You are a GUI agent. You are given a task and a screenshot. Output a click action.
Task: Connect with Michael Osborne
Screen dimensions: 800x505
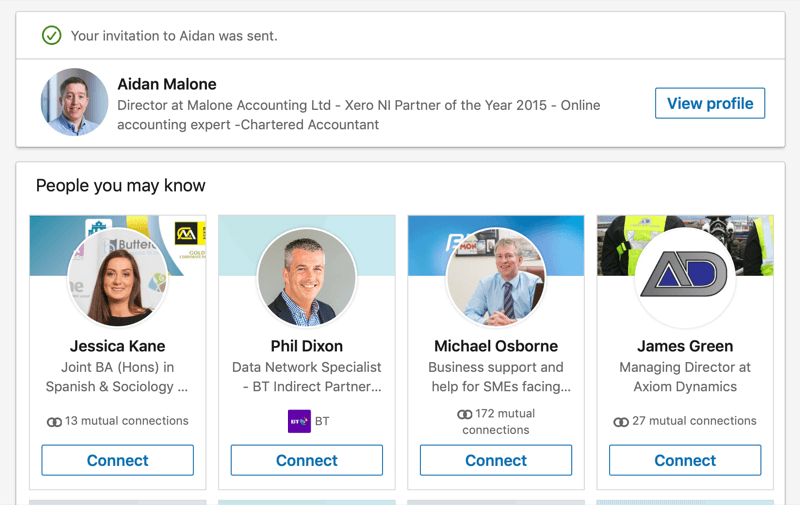[496, 460]
